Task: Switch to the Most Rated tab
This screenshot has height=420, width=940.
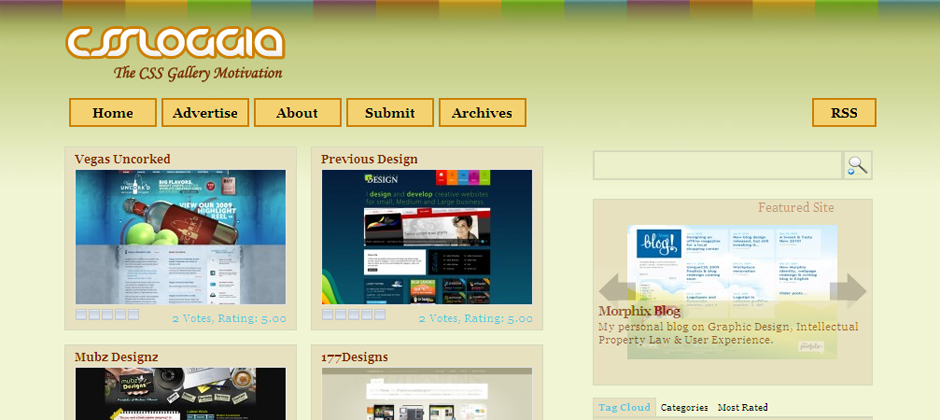Action: 743,407
